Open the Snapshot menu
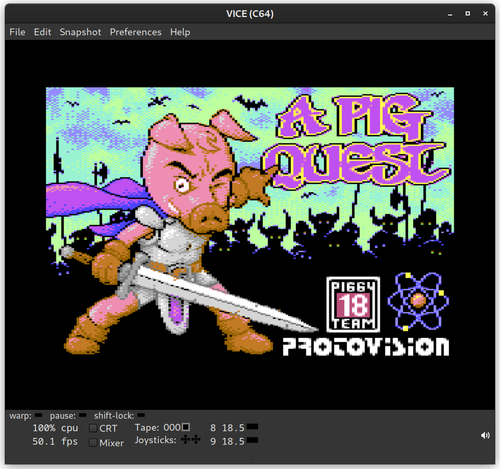The width and height of the screenshot is (500, 469). click(80, 32)
